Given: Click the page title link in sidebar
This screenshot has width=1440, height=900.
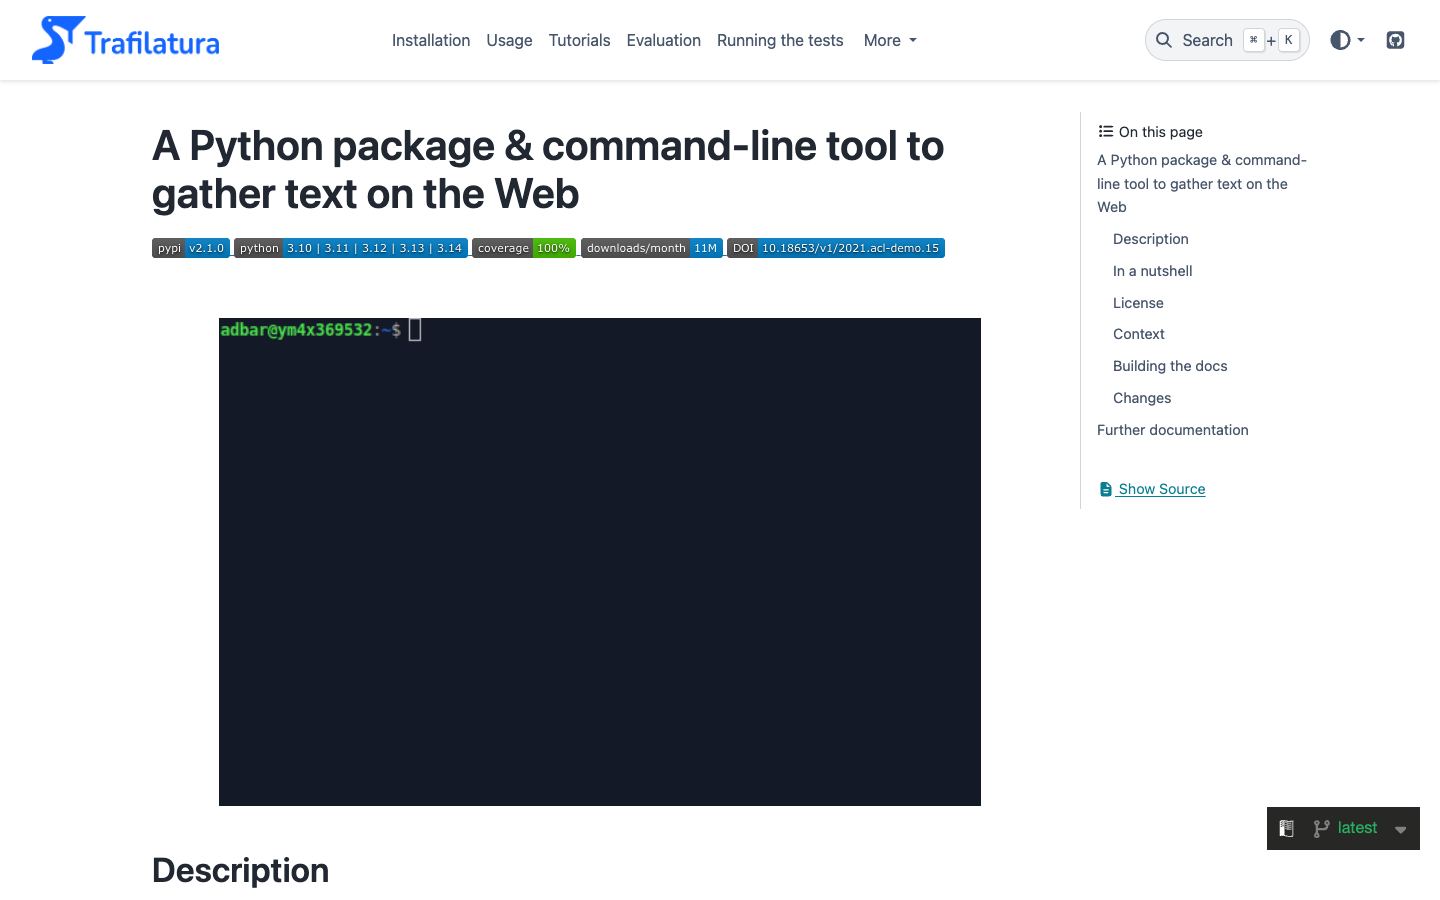Looking at the screenshot, I should pyautogui.click(x=1202, y=183).
